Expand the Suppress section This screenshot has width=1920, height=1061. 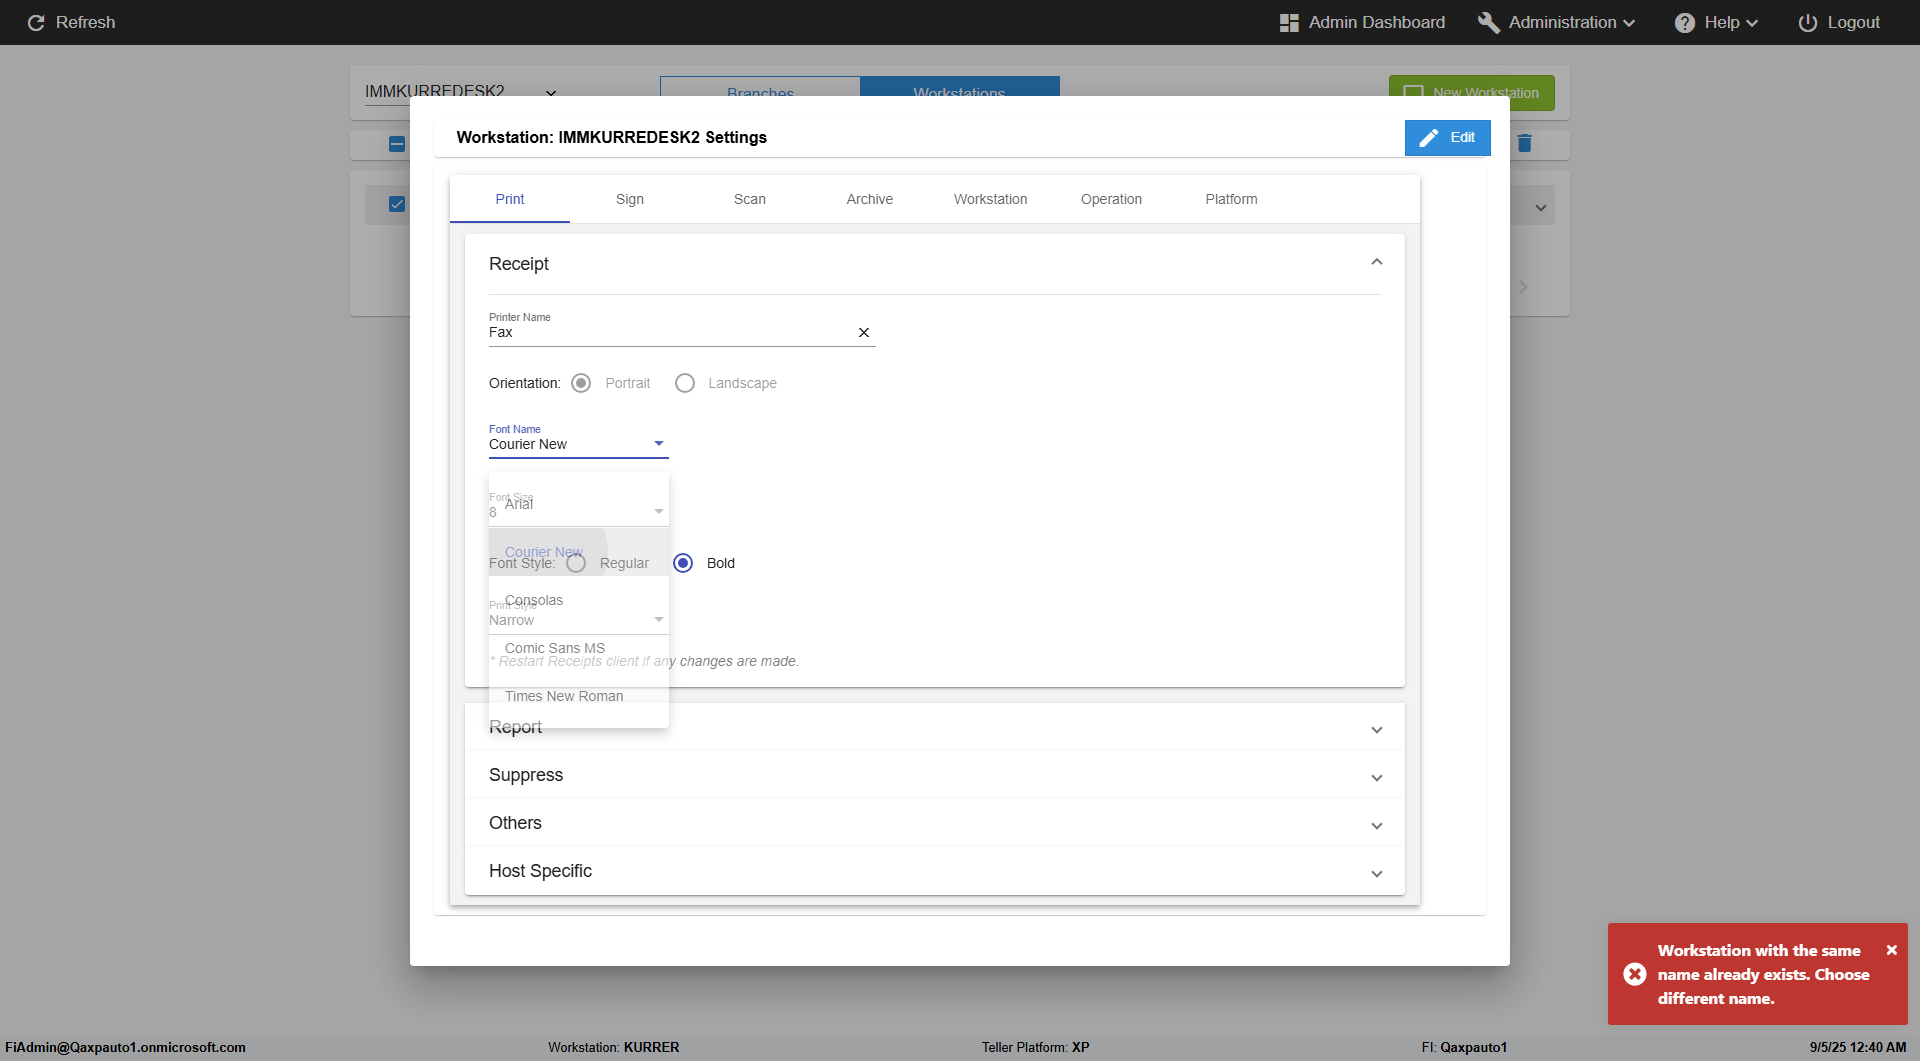1377,778
